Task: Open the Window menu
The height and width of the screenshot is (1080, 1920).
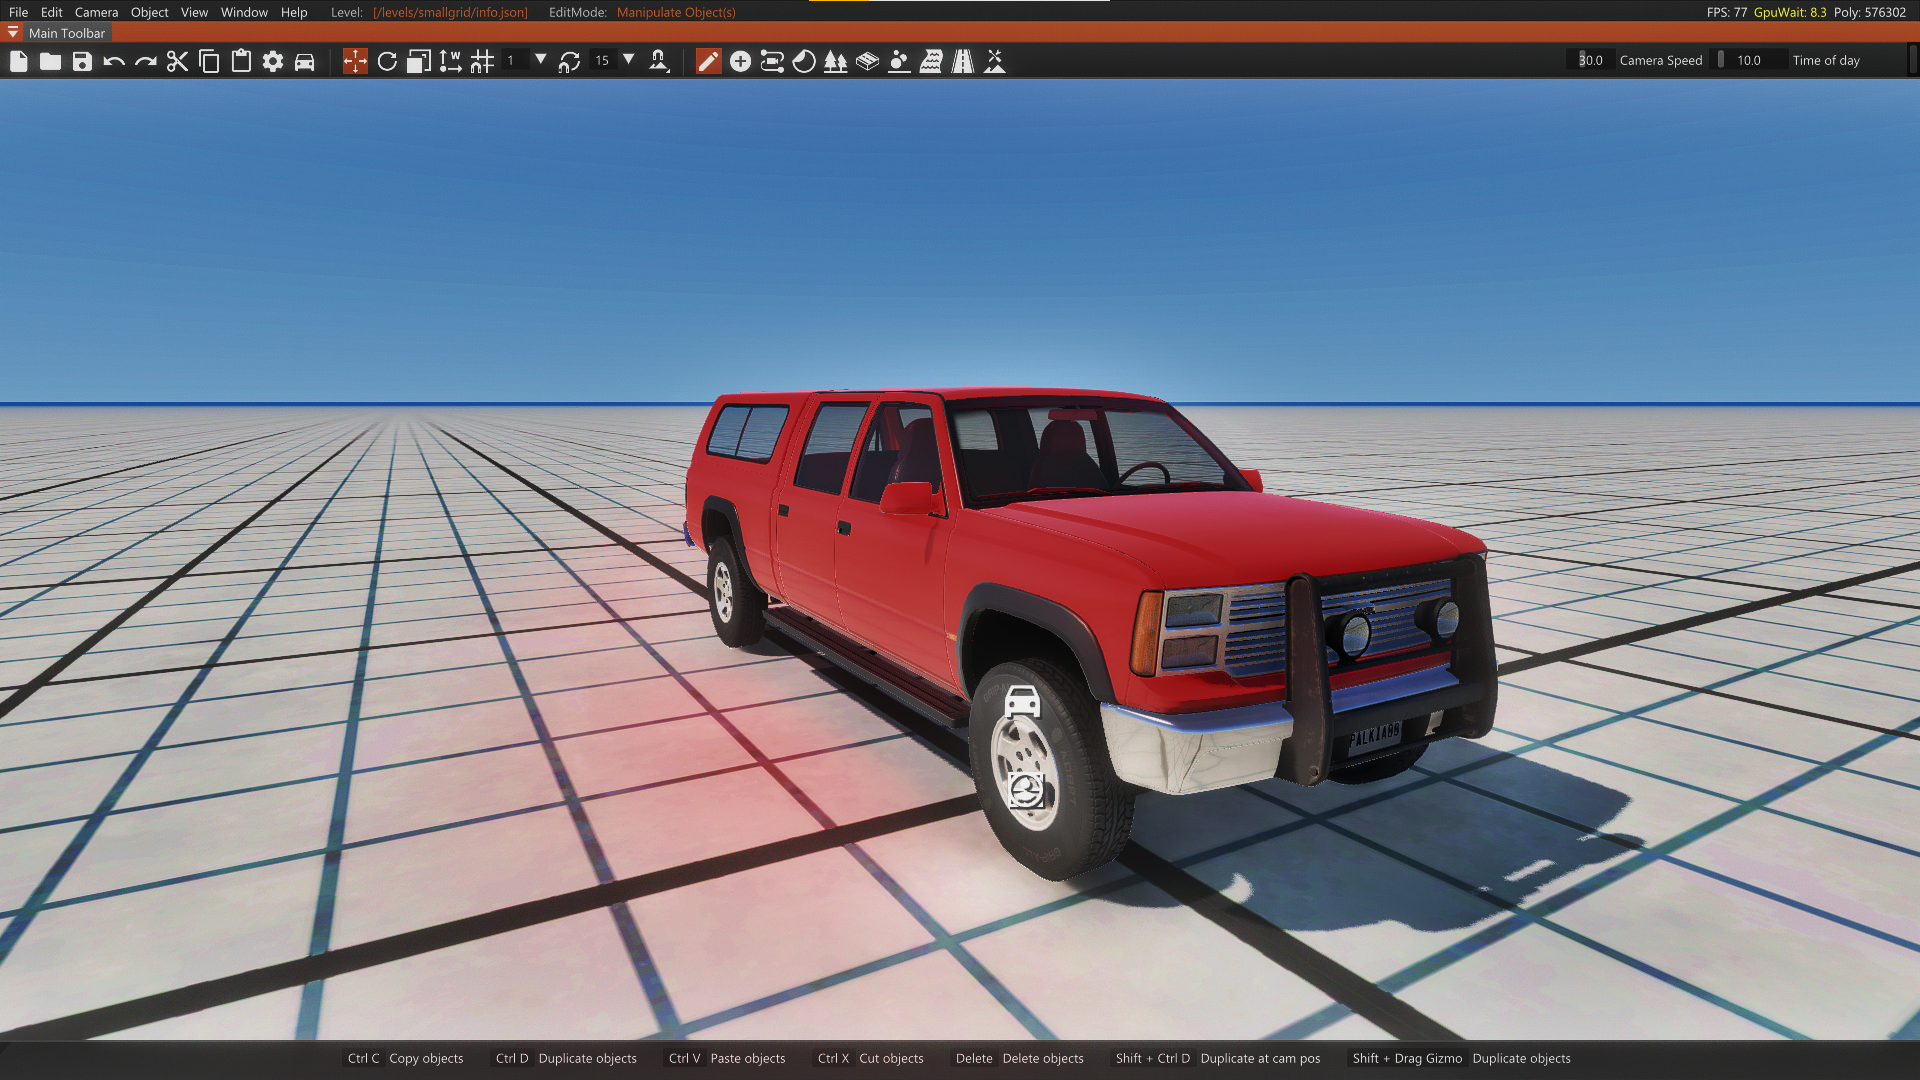Action: pyautogui.click(x=244, y=12)
